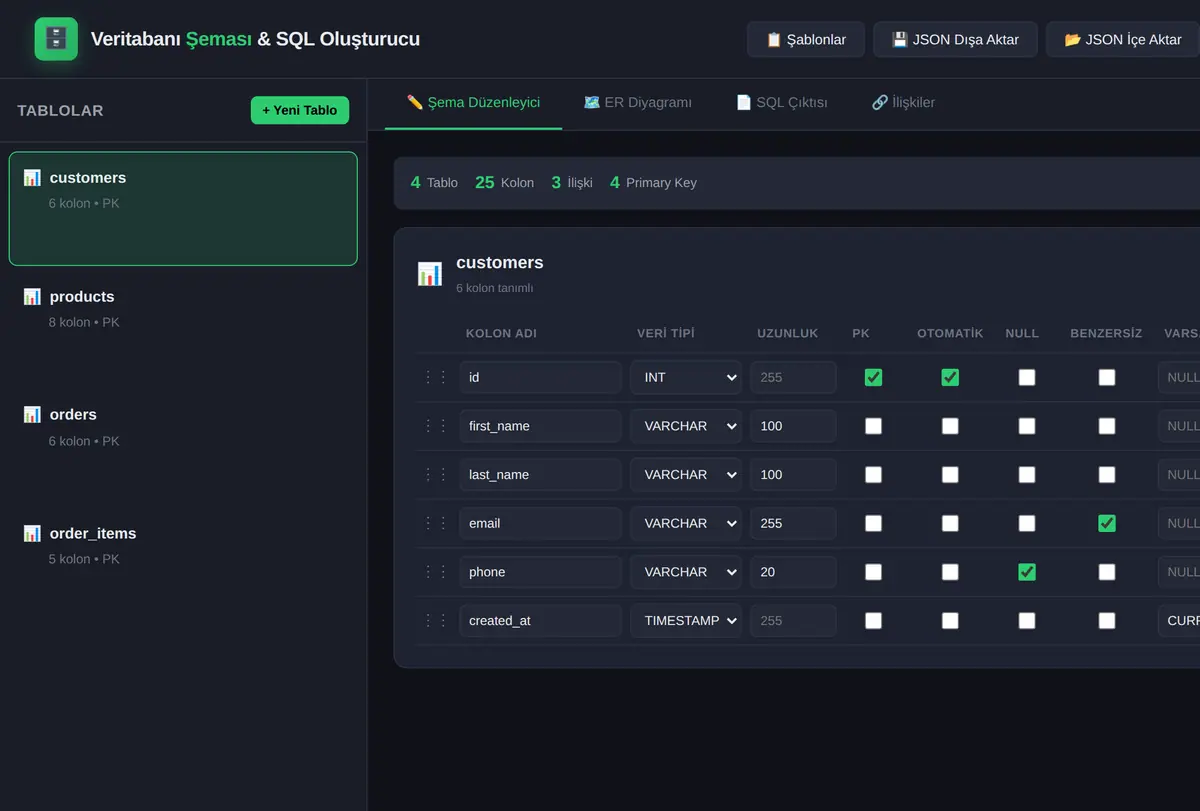Open the data type dropdown for last_name
Screen dimensions: 1200x811
[x=686, y=475]
